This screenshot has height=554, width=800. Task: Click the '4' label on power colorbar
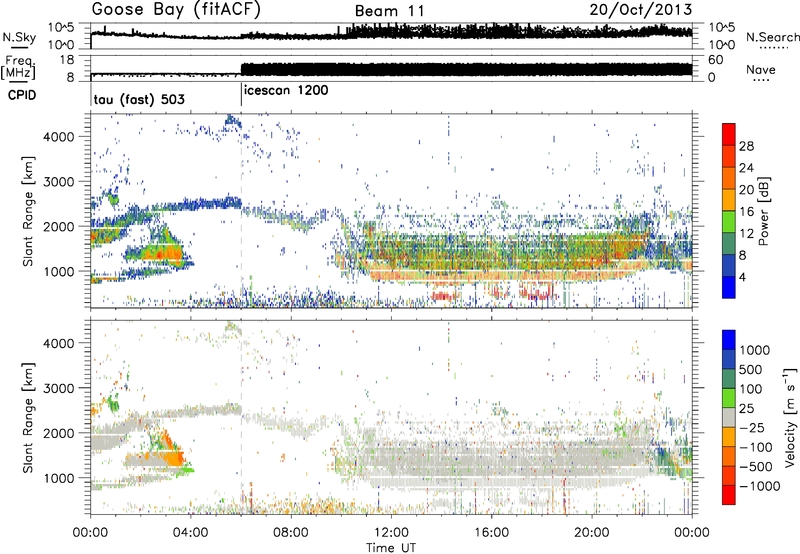[743, 277]
